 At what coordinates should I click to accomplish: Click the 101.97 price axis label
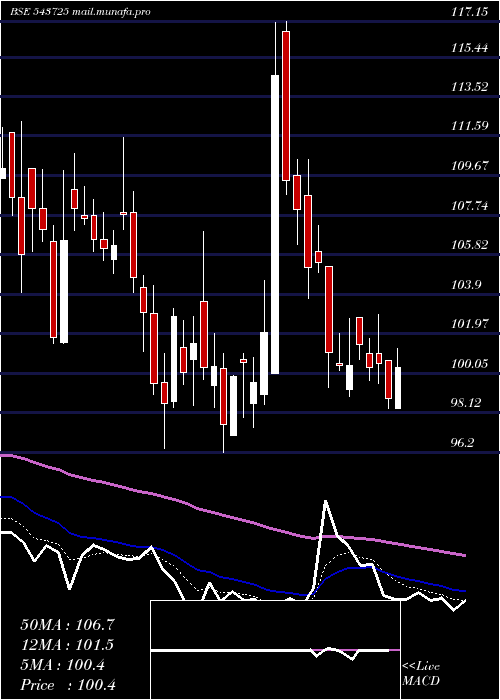[x=469, y=324]
